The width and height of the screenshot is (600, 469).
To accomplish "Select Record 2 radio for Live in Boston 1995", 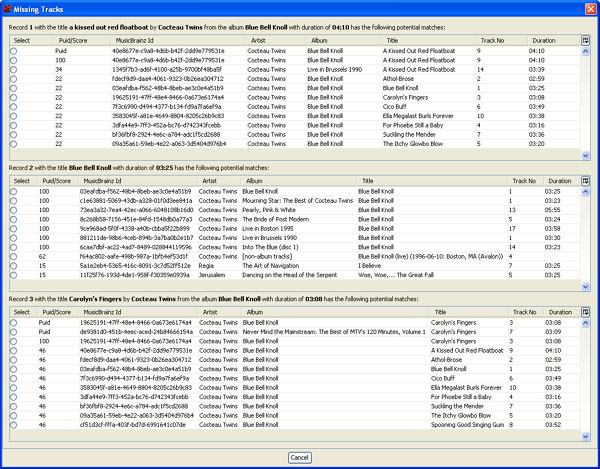I will point(14,229).
